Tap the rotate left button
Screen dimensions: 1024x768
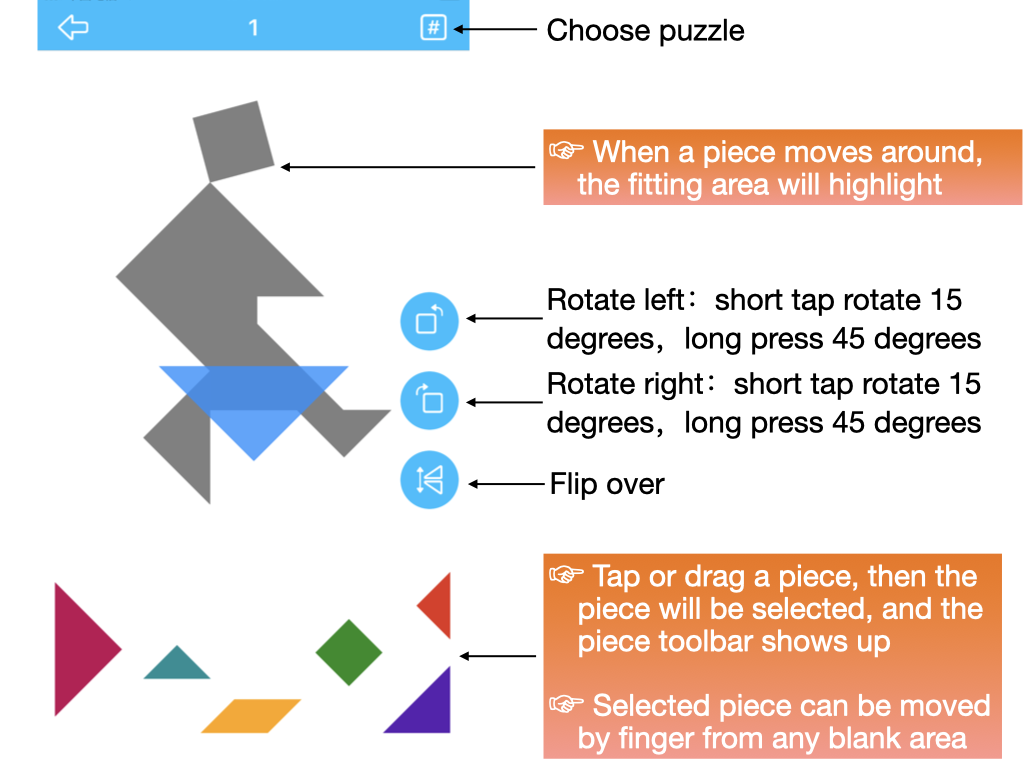click(x=429, y=321)
